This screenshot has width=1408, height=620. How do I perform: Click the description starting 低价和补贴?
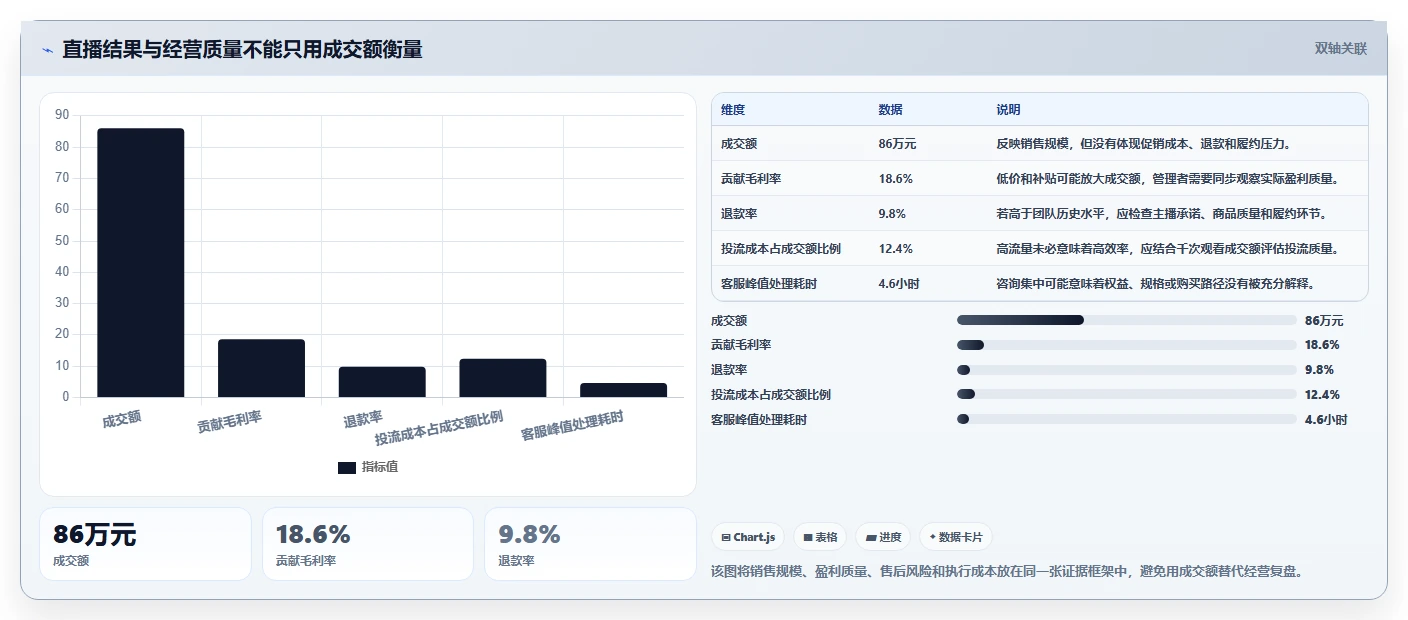tap(1167, 179)
